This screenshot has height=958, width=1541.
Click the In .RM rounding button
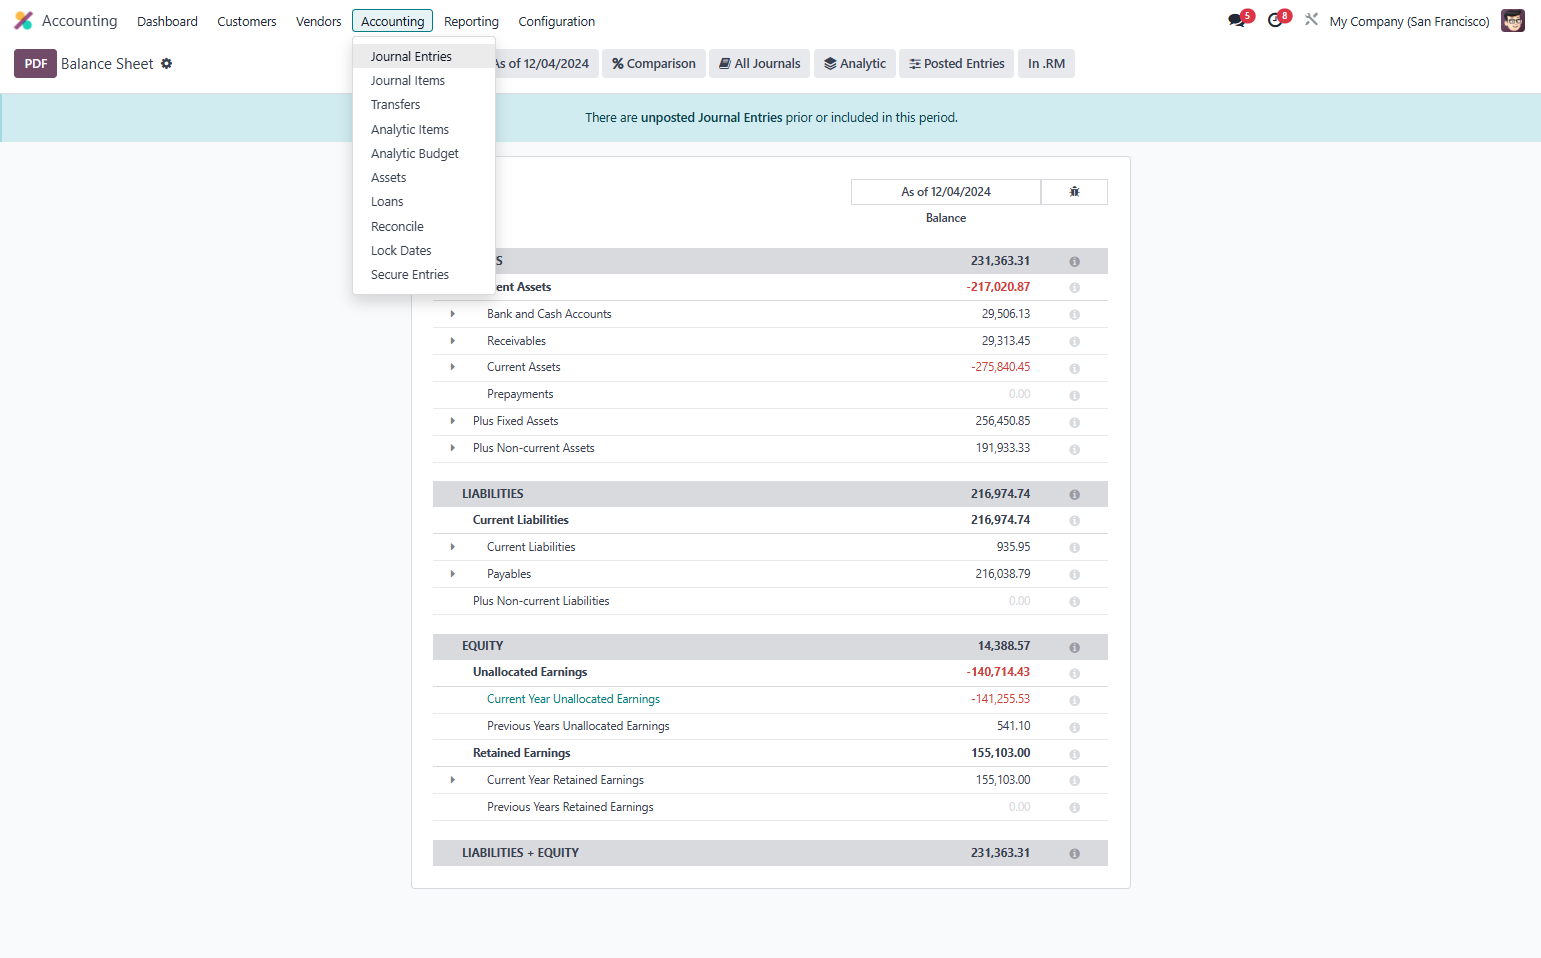coord(1046,64)
